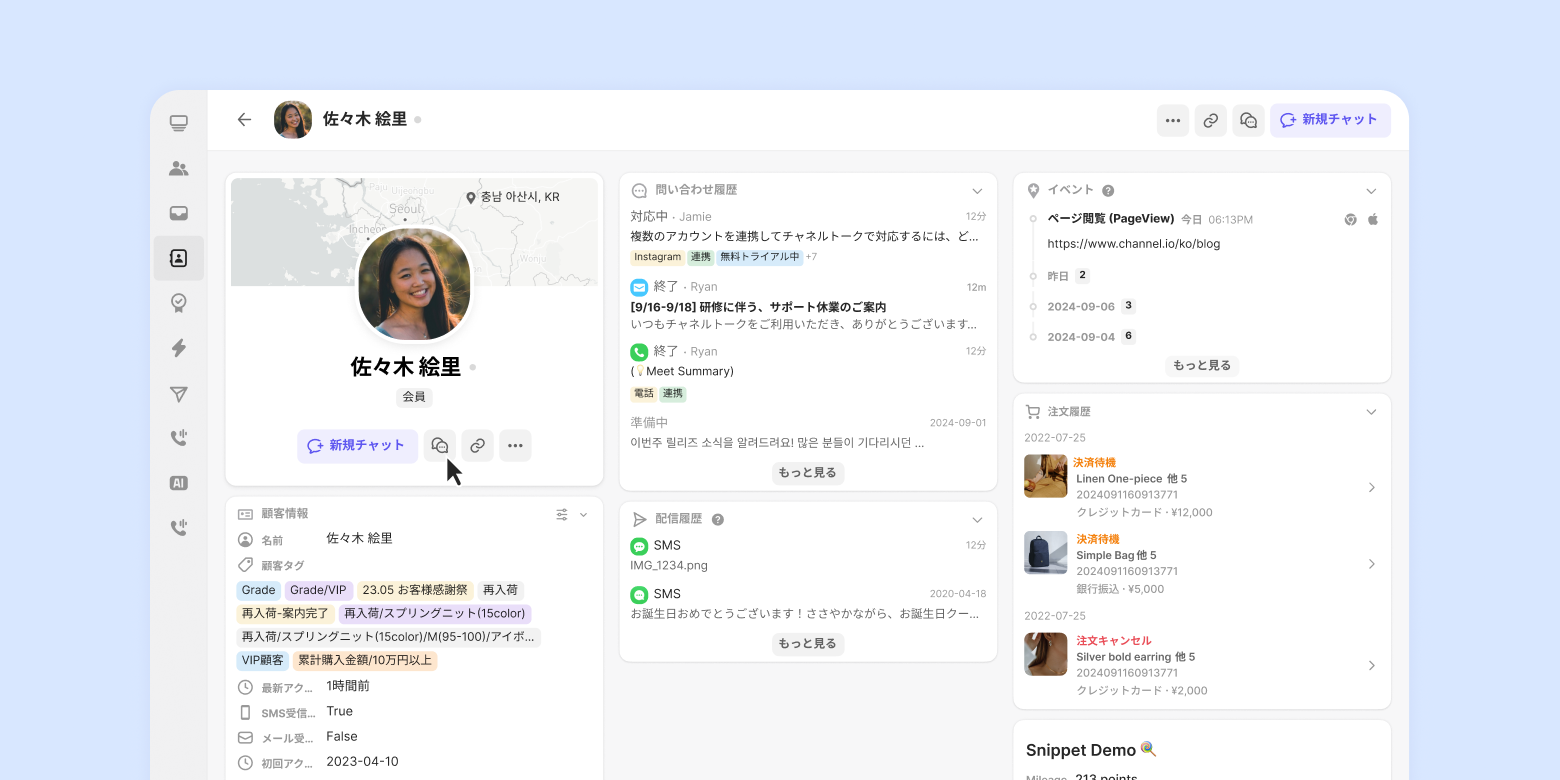Open the Meet Summary call inquiry

tap(808, 372)
